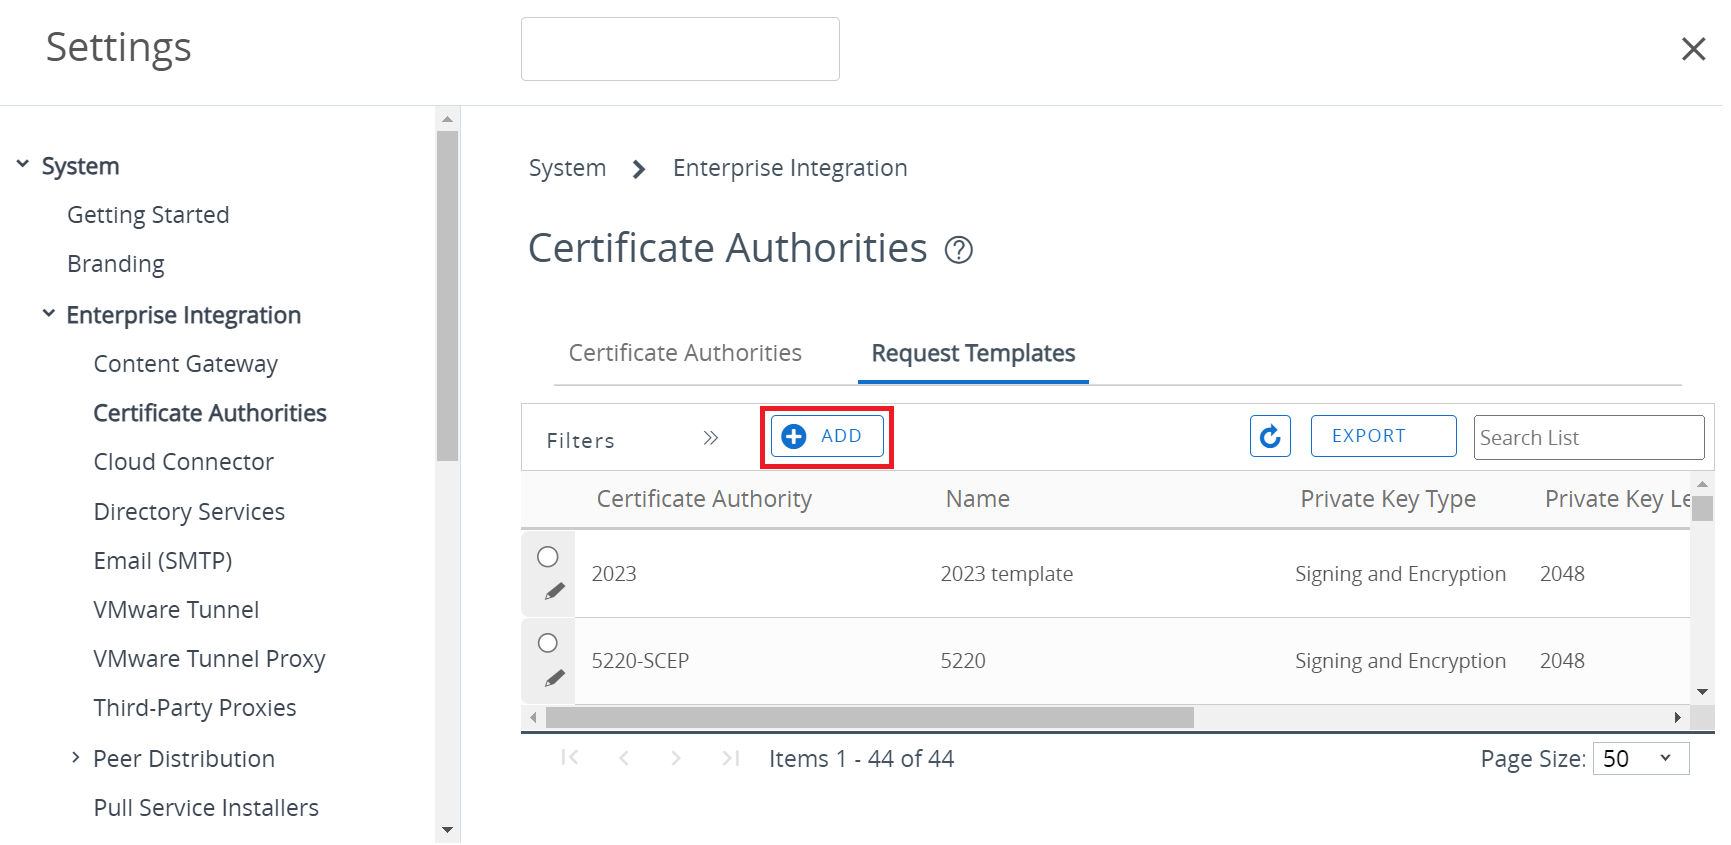Collapse the System tree section
Image resolution: width=1731 pixels, height=845 pixels.
click(23, 165)
